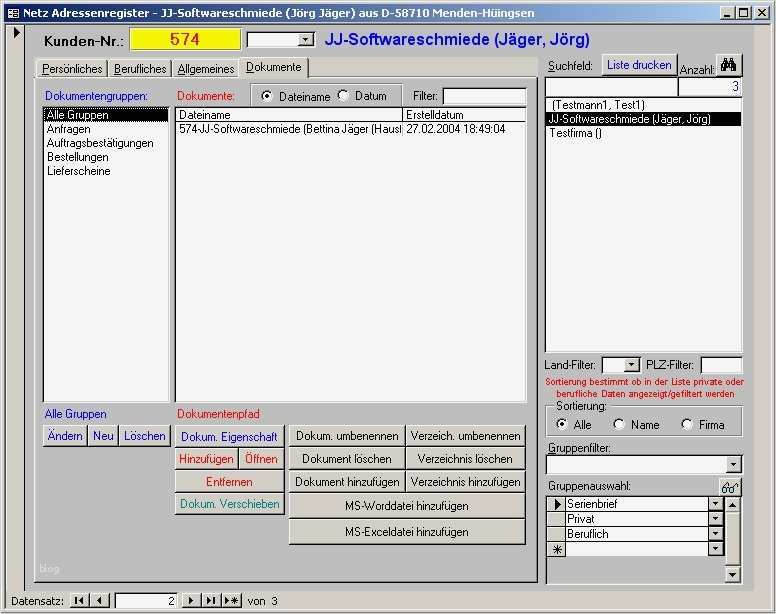Screen dimensions: 776x614
Task: Click MS-Worddatei hinzufügen button
Action: tap(407, 506)
